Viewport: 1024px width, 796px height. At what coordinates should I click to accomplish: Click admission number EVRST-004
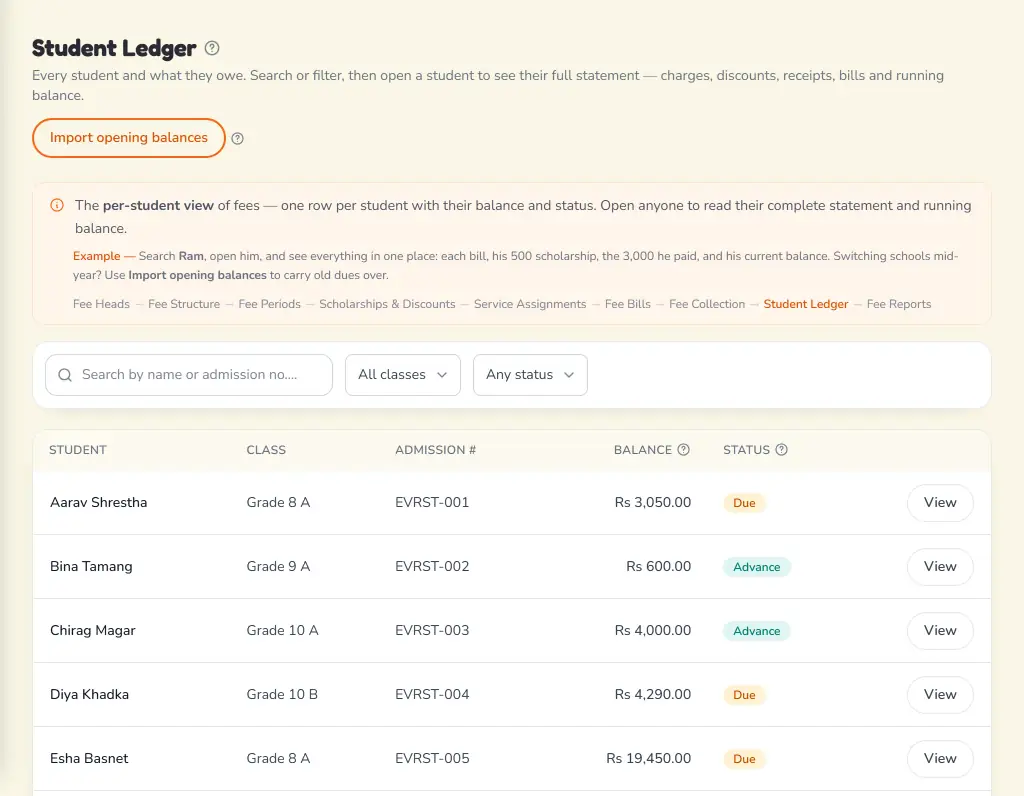pos(432,694)
